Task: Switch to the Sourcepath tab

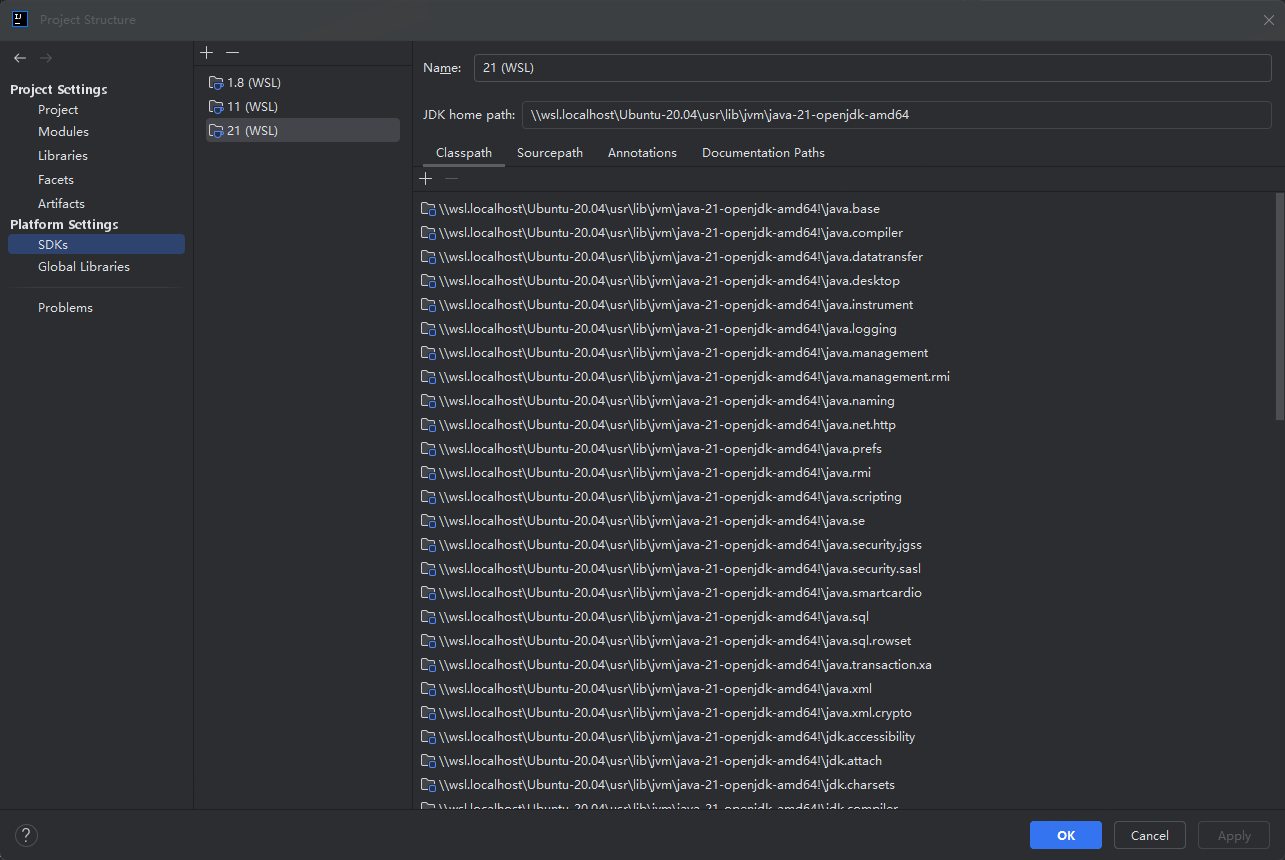Action: click(x=549, y=152)
